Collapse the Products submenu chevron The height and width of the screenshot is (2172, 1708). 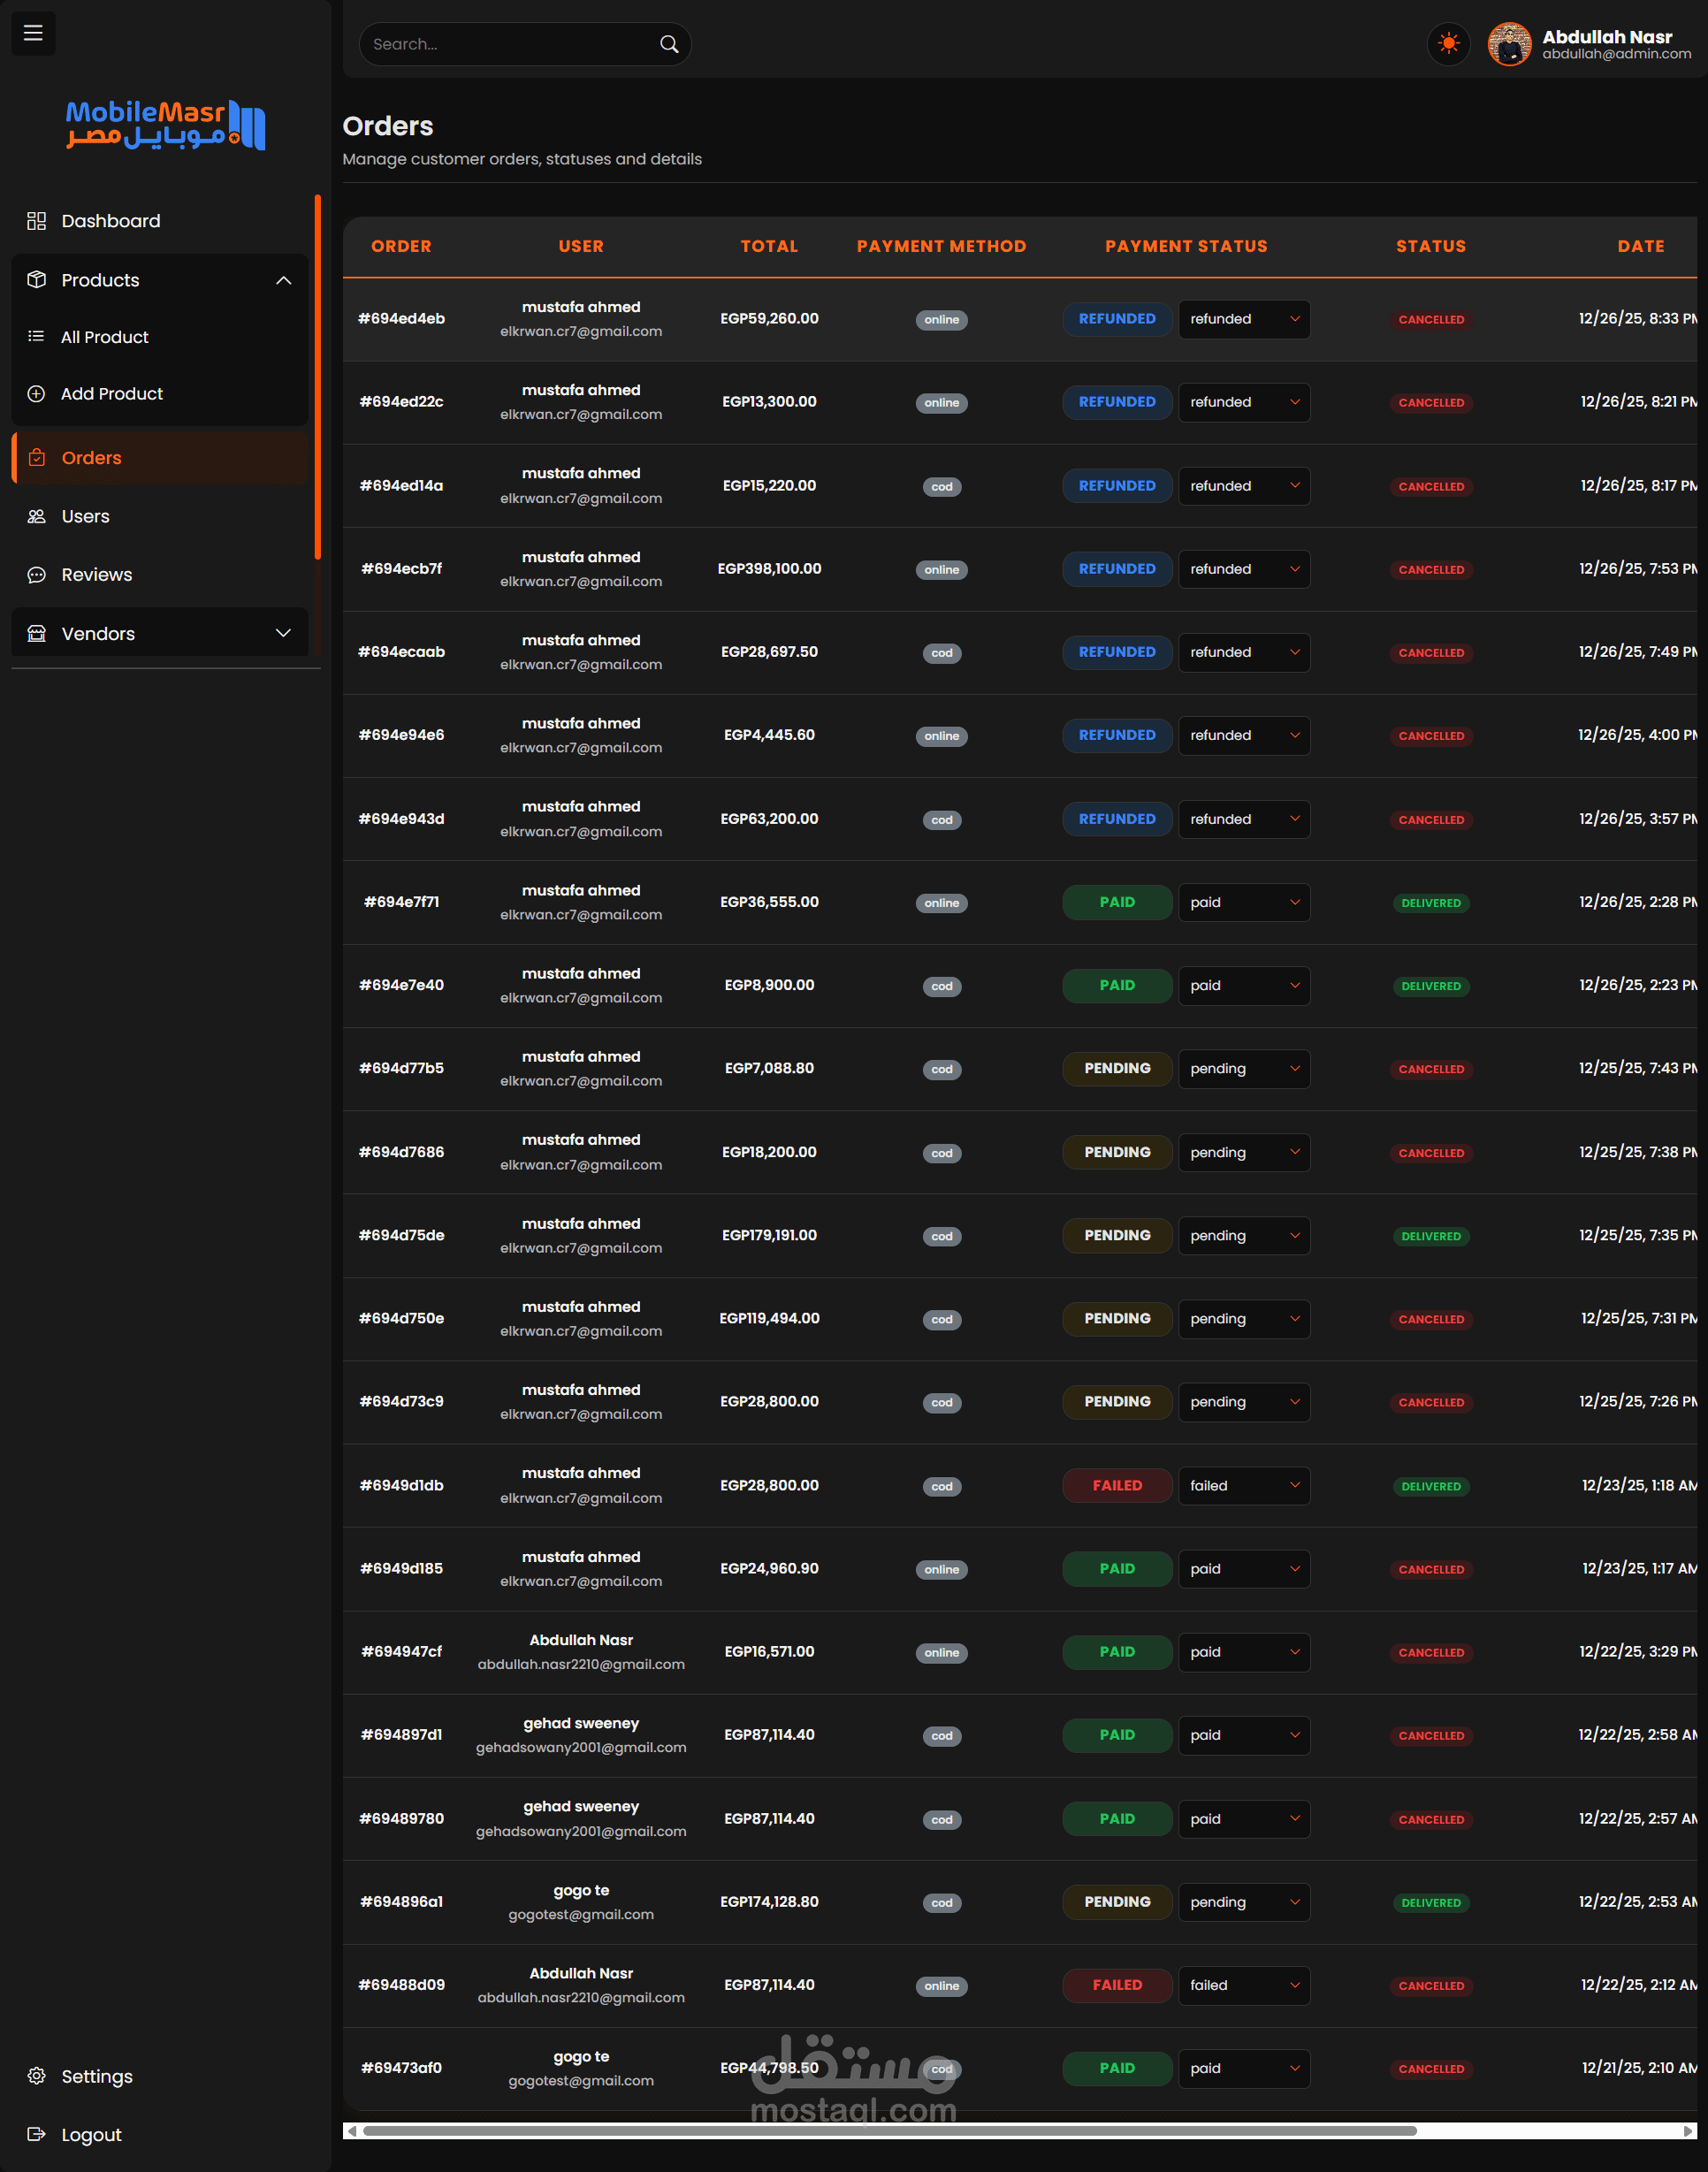pyautogui.click(x=283, y=281)
